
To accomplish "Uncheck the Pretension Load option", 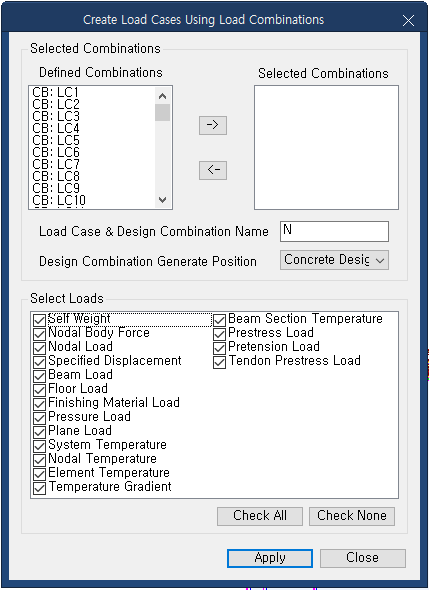I will coord(219,348).
